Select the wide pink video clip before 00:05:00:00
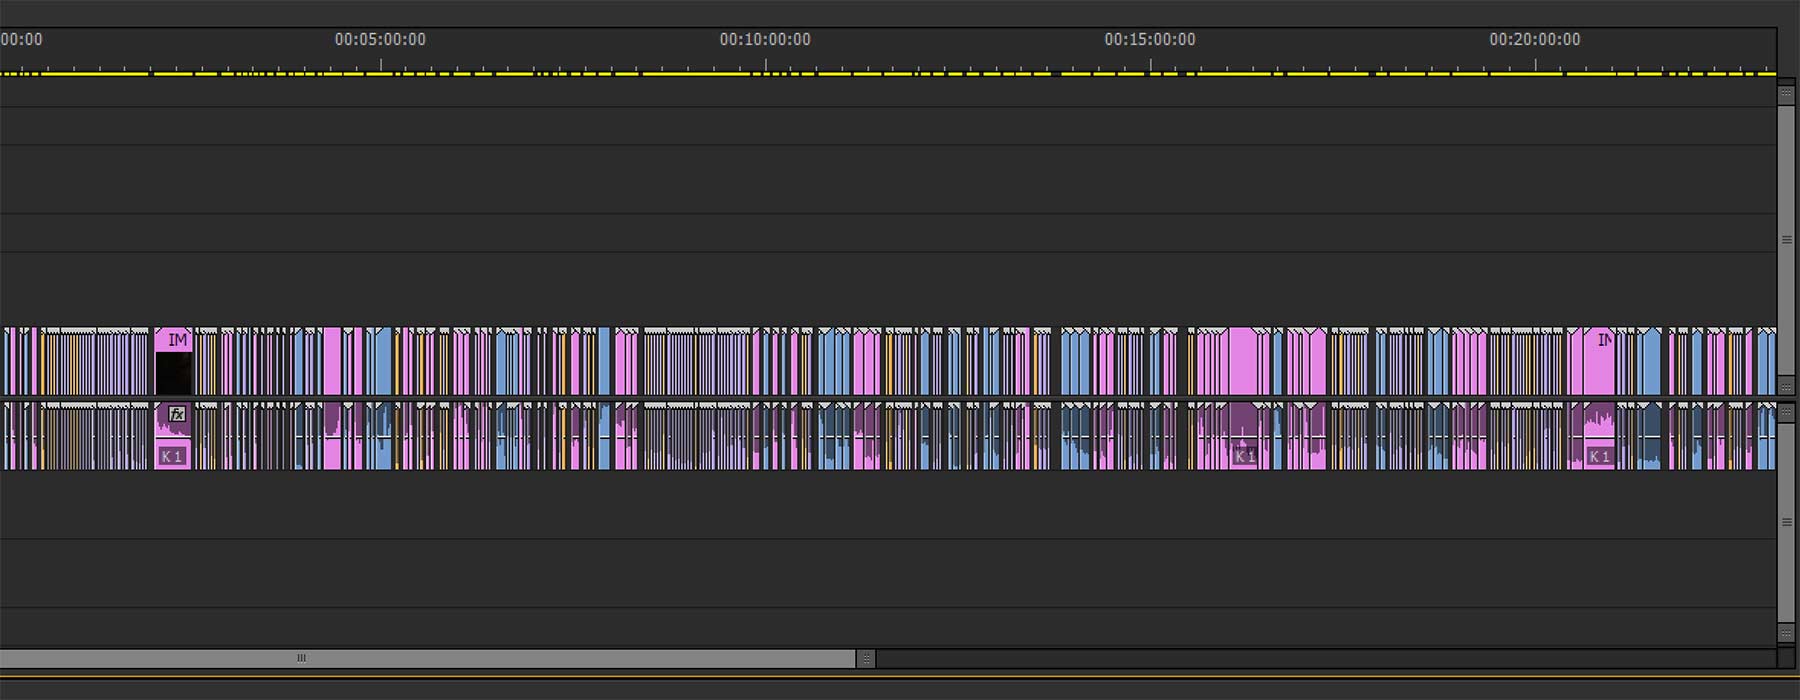 (x=331, y=362)
